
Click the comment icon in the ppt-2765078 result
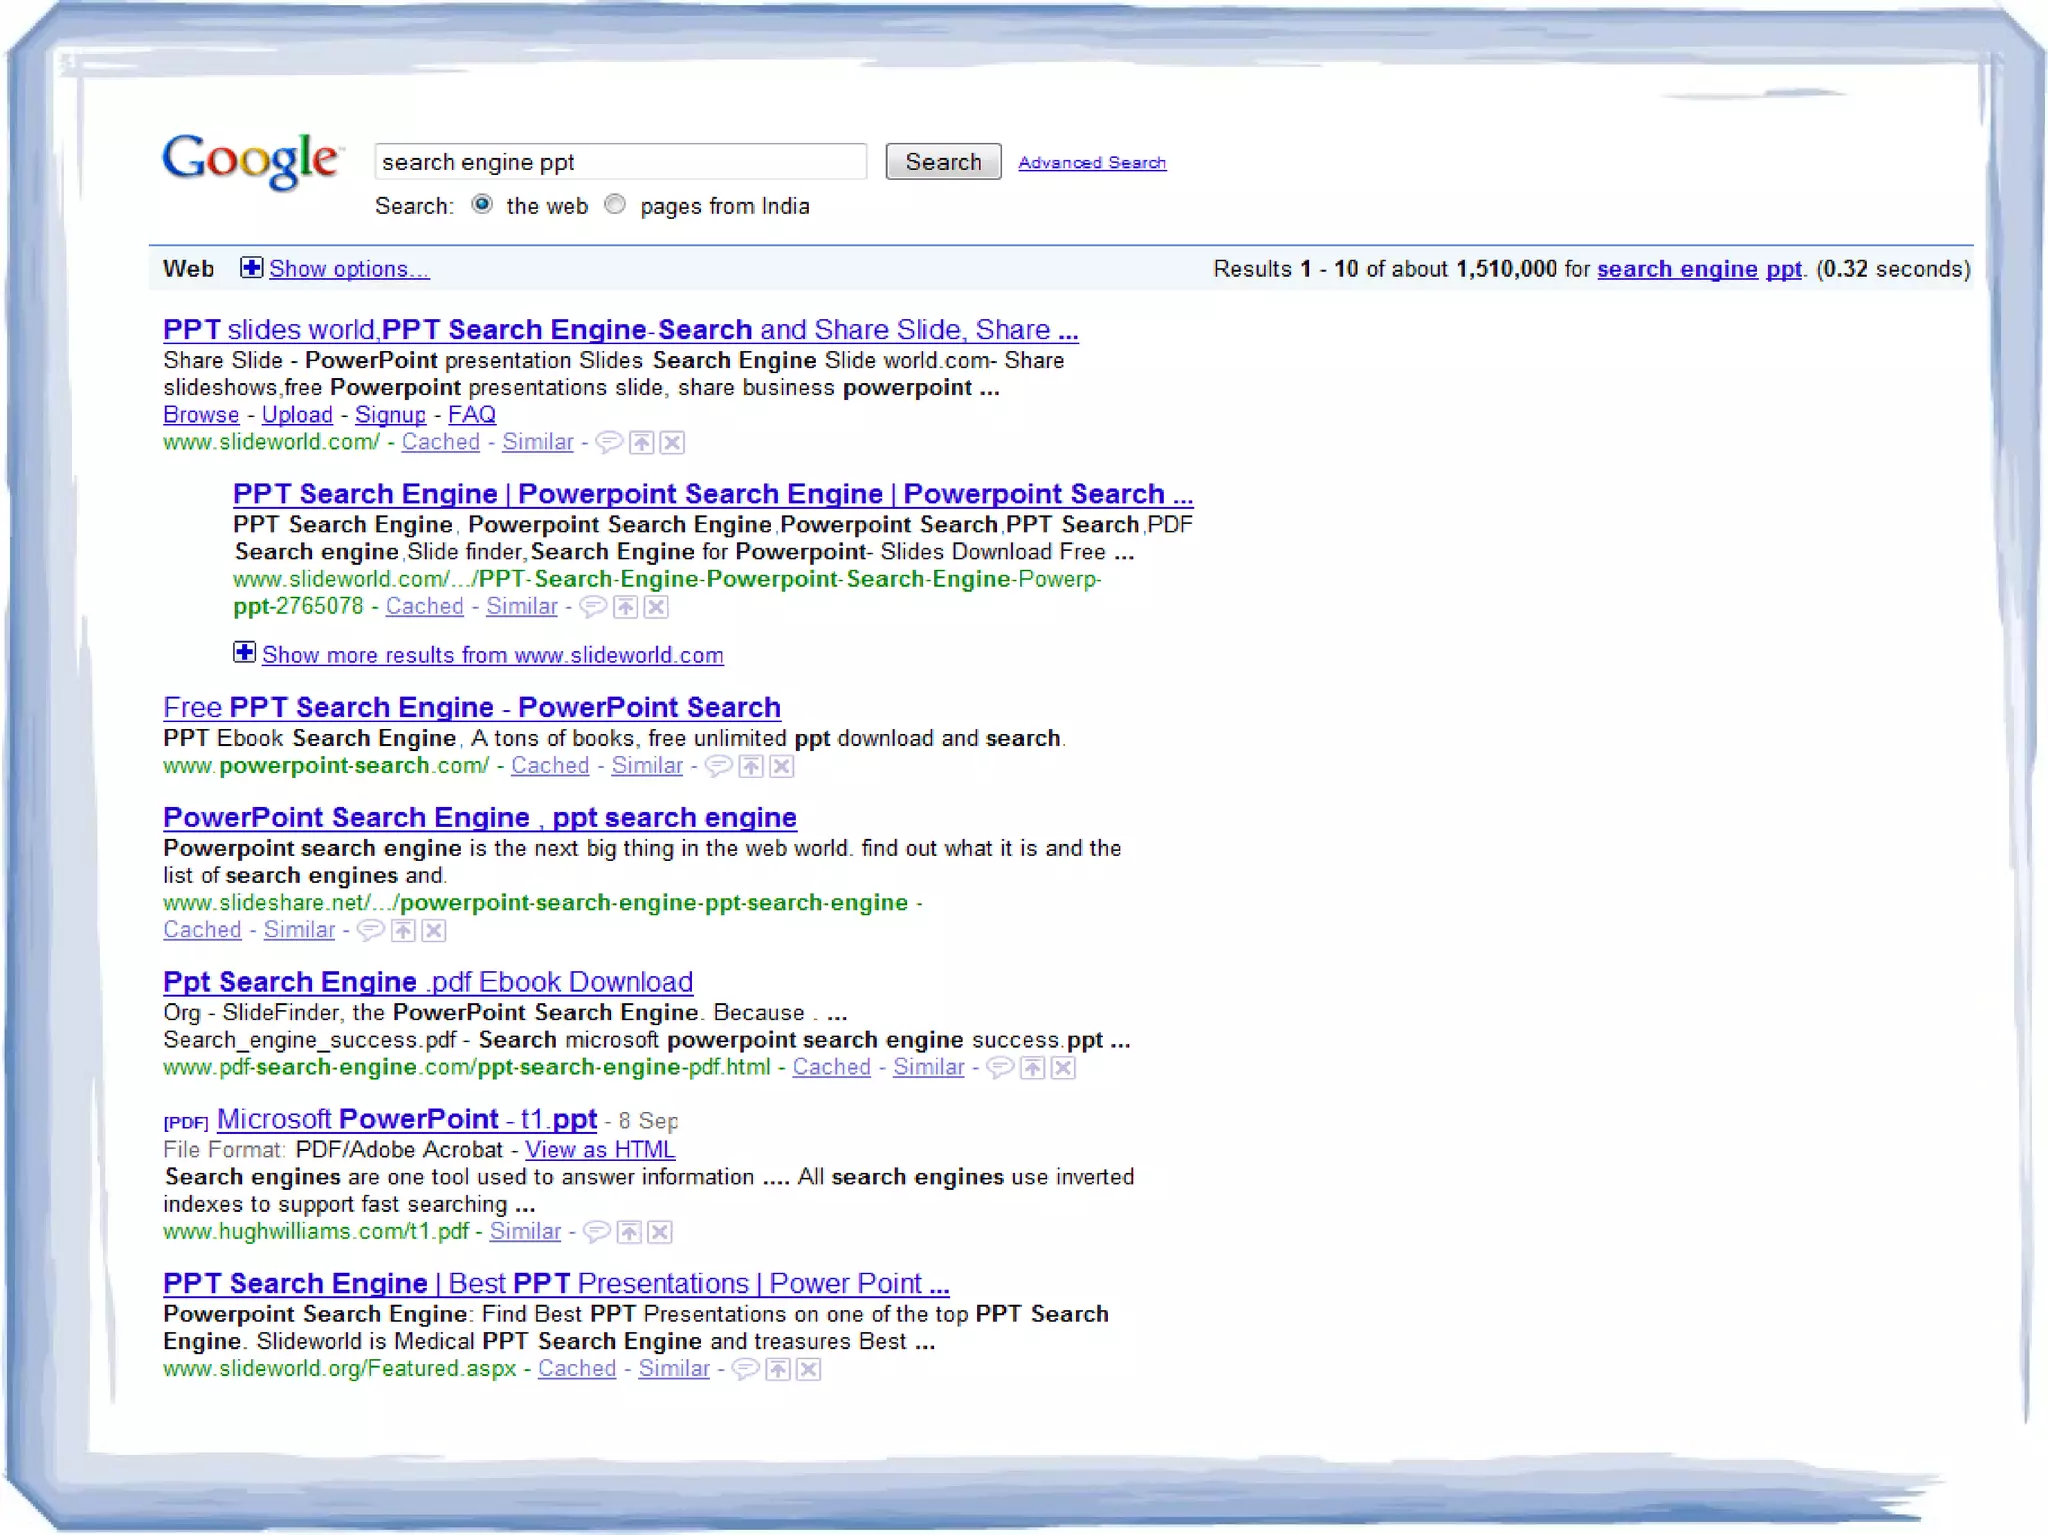593,607
